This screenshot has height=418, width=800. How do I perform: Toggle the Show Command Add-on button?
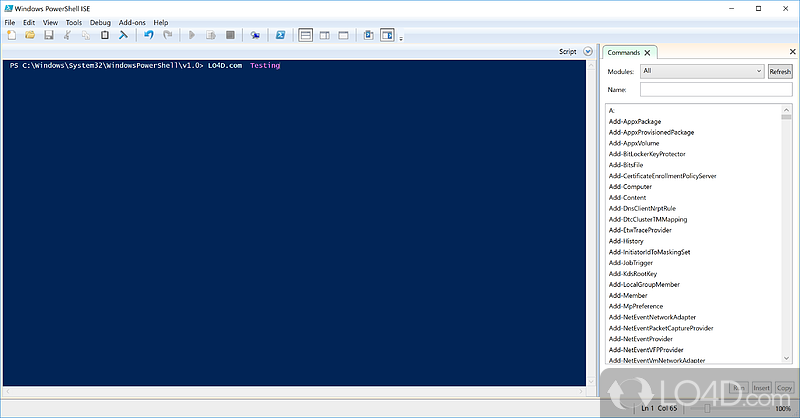click(x=387, y=35)
